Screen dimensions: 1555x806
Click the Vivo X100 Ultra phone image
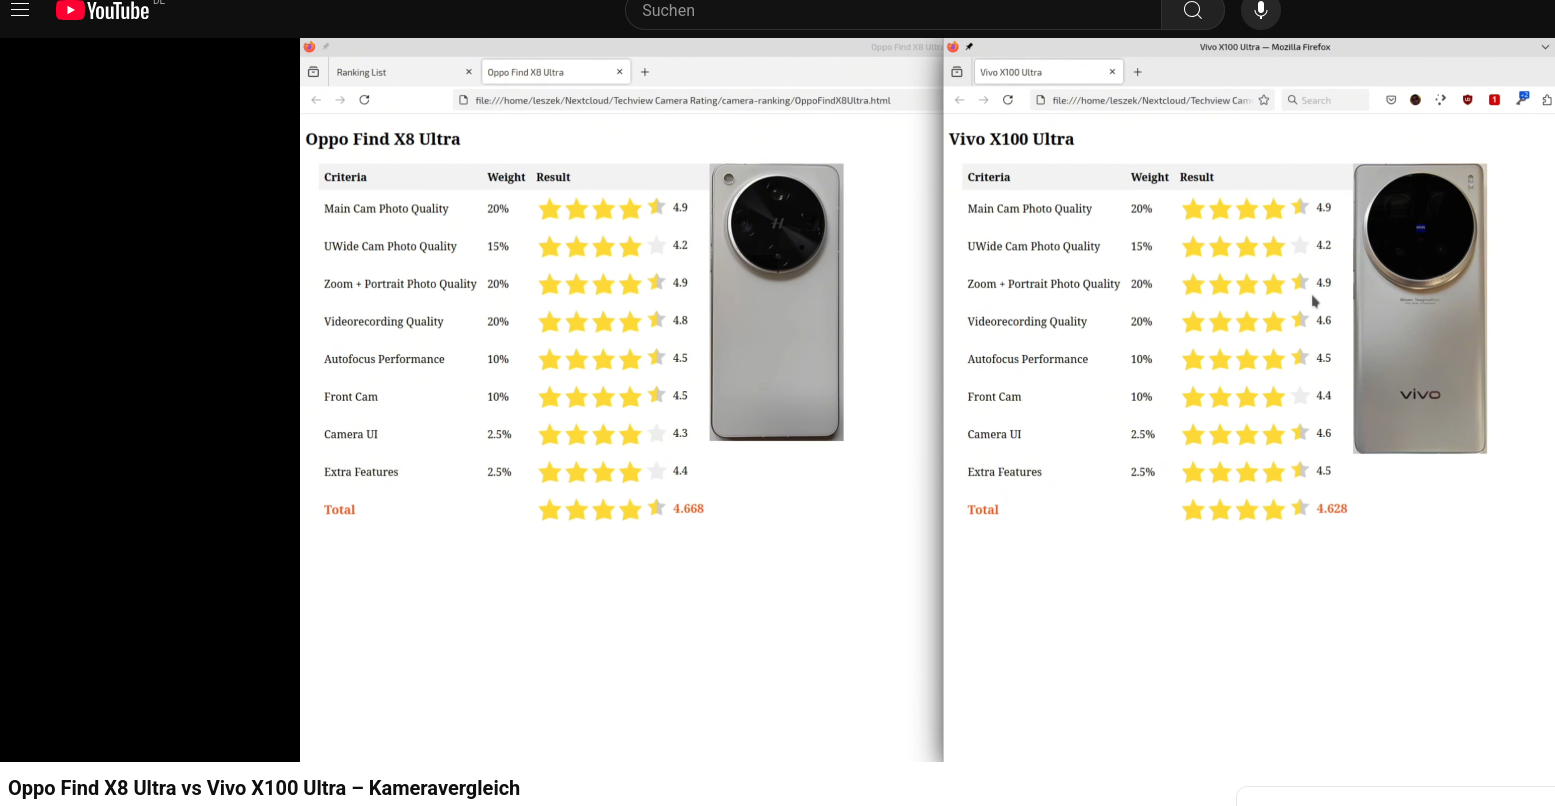click(1420, 308)
